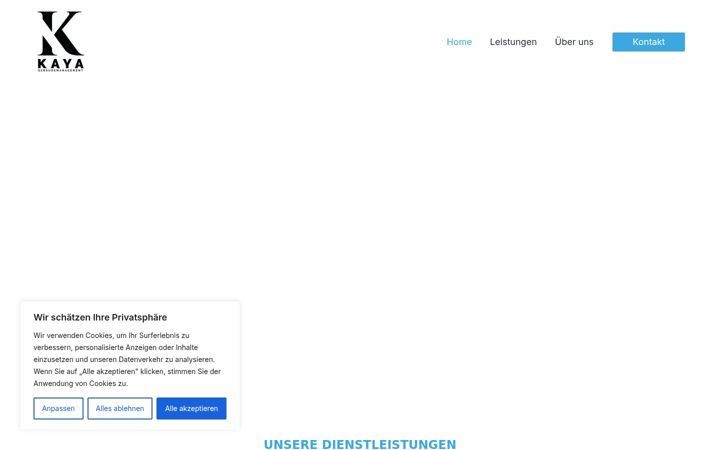Go to the Über uns page
The width and height of the screenshot is (720, 450).
(x=574, y=42)
